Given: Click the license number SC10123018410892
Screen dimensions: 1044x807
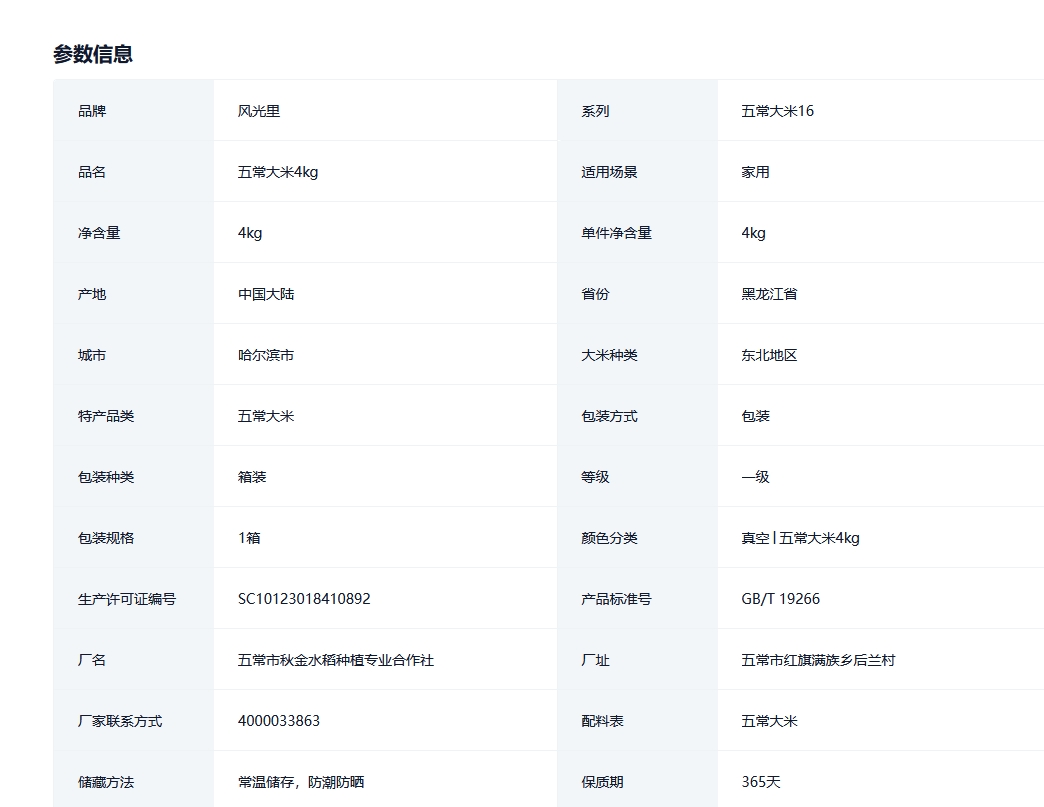Looking at the screenshot, I should point(304,599).
